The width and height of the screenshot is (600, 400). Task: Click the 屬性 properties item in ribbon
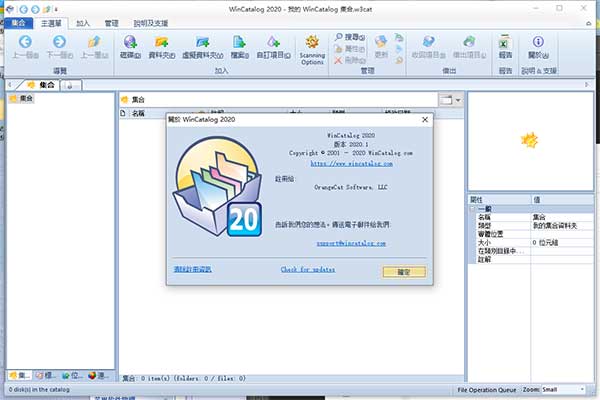pos(350,49)
